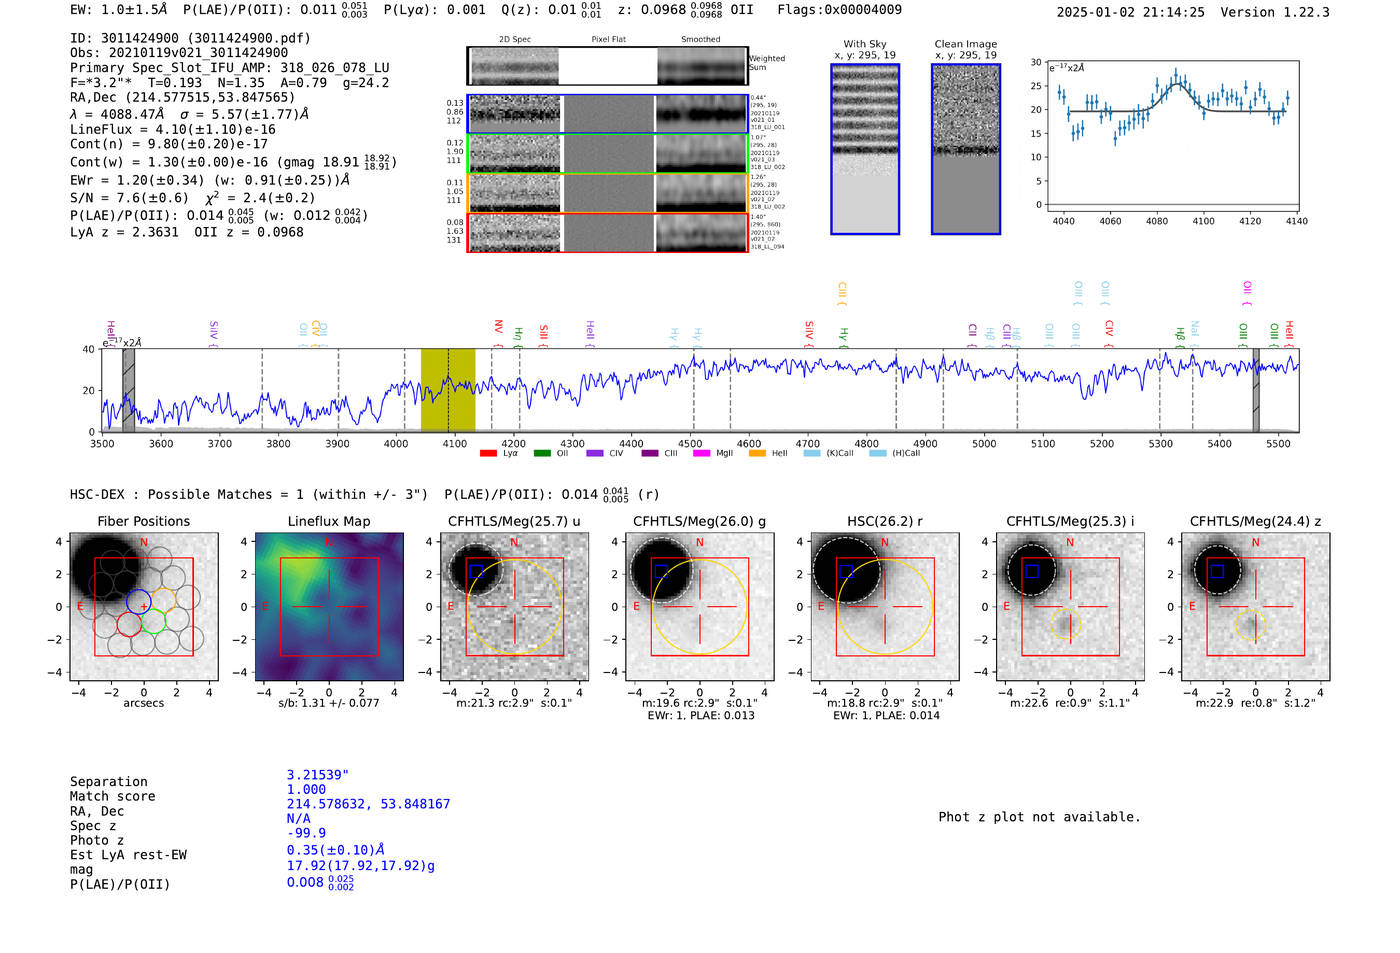
Task: Click the With Sky image panel
Action: pos(865,149)
